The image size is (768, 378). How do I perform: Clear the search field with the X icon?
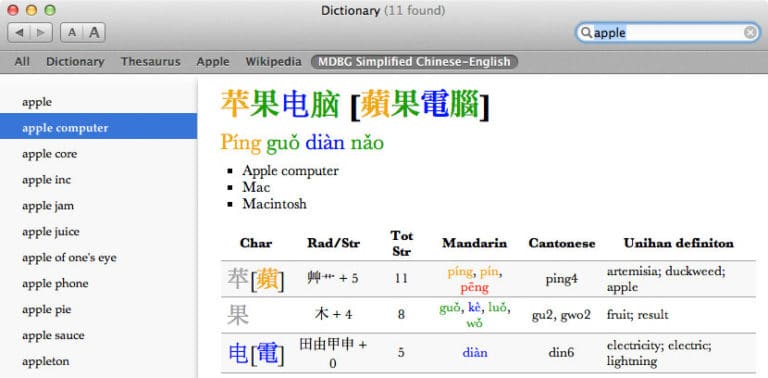[x=750, y=32]
